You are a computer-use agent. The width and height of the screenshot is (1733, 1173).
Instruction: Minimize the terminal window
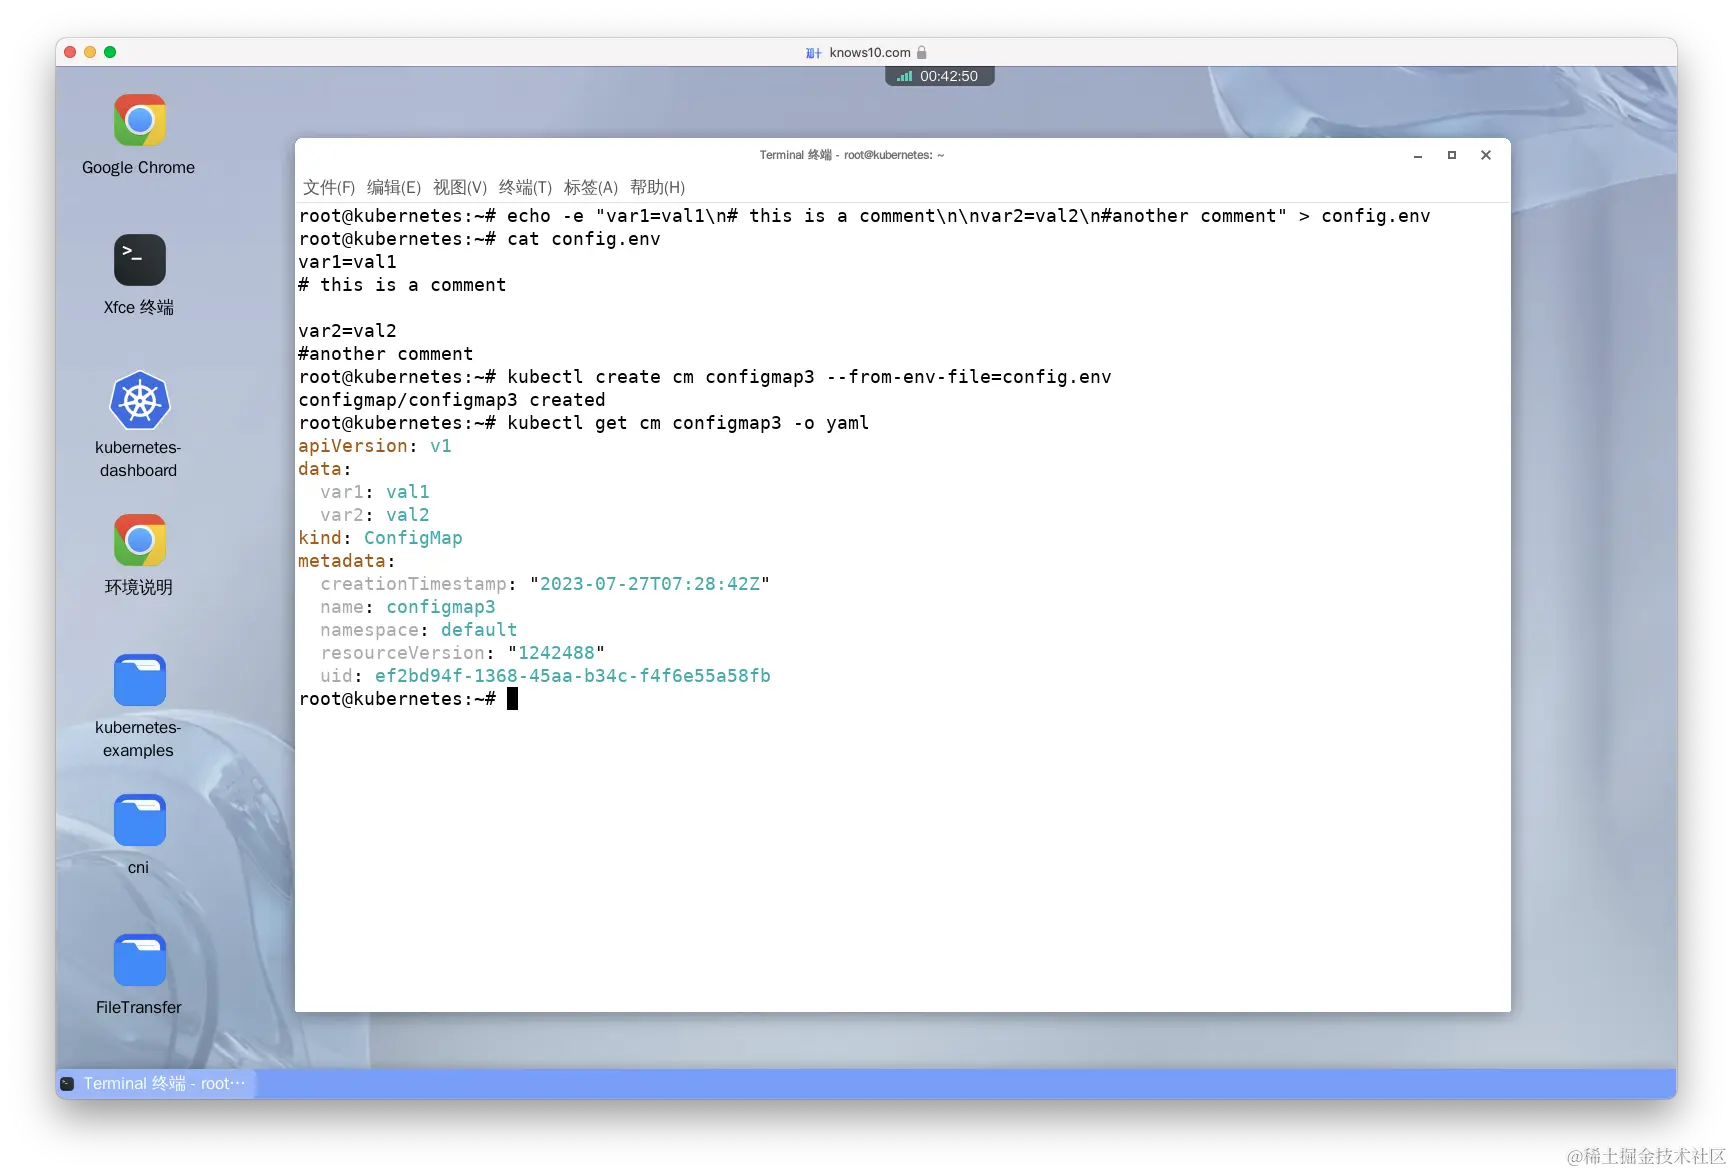pos(1417,155)
